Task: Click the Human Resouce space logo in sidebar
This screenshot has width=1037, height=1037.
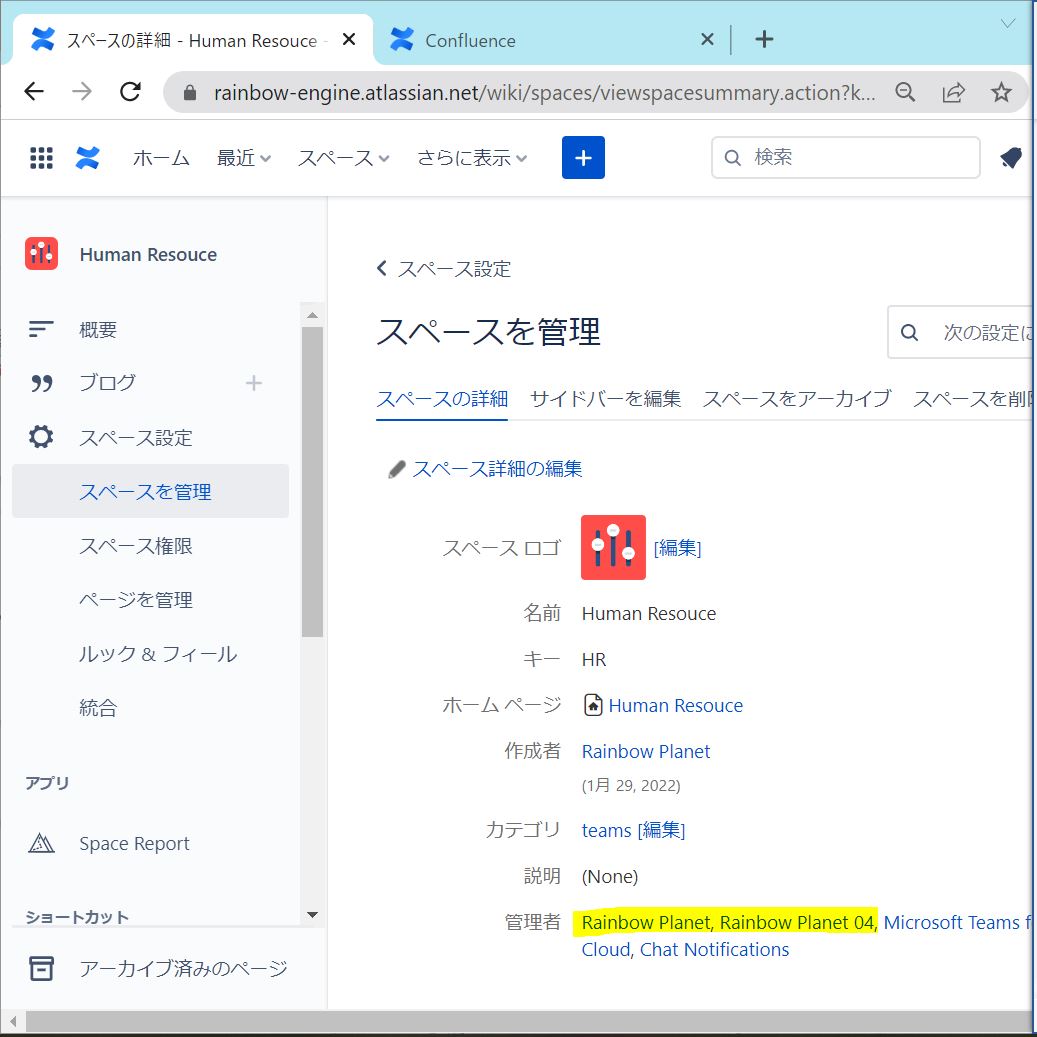Action: pyautogui.click(x=42, y=254)
